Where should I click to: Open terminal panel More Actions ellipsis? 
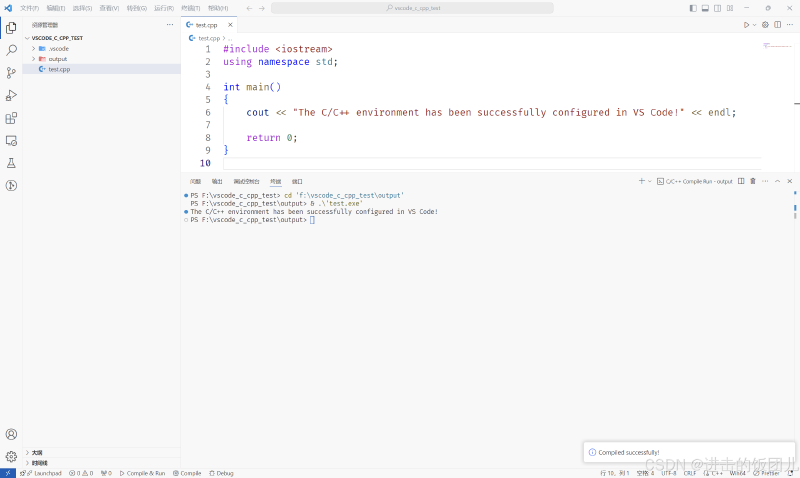[765, 181]
